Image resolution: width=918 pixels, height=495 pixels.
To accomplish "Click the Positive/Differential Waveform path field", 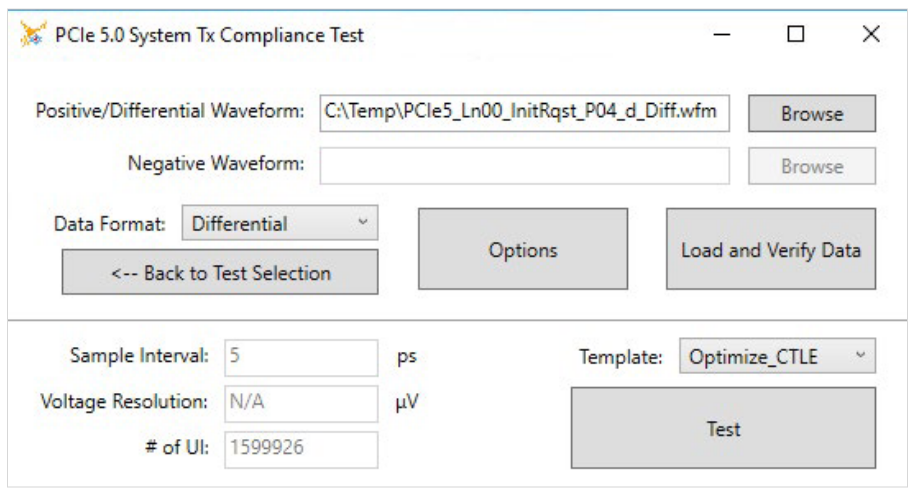I will (524, 112).
